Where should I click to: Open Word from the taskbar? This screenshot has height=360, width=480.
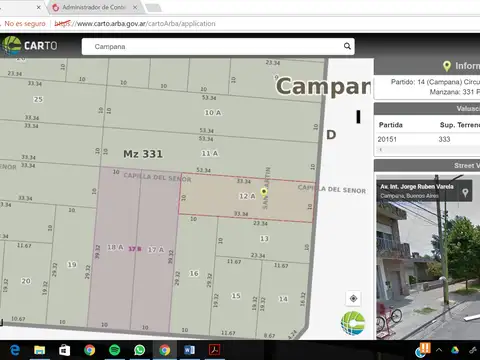[x=189, y=350]
